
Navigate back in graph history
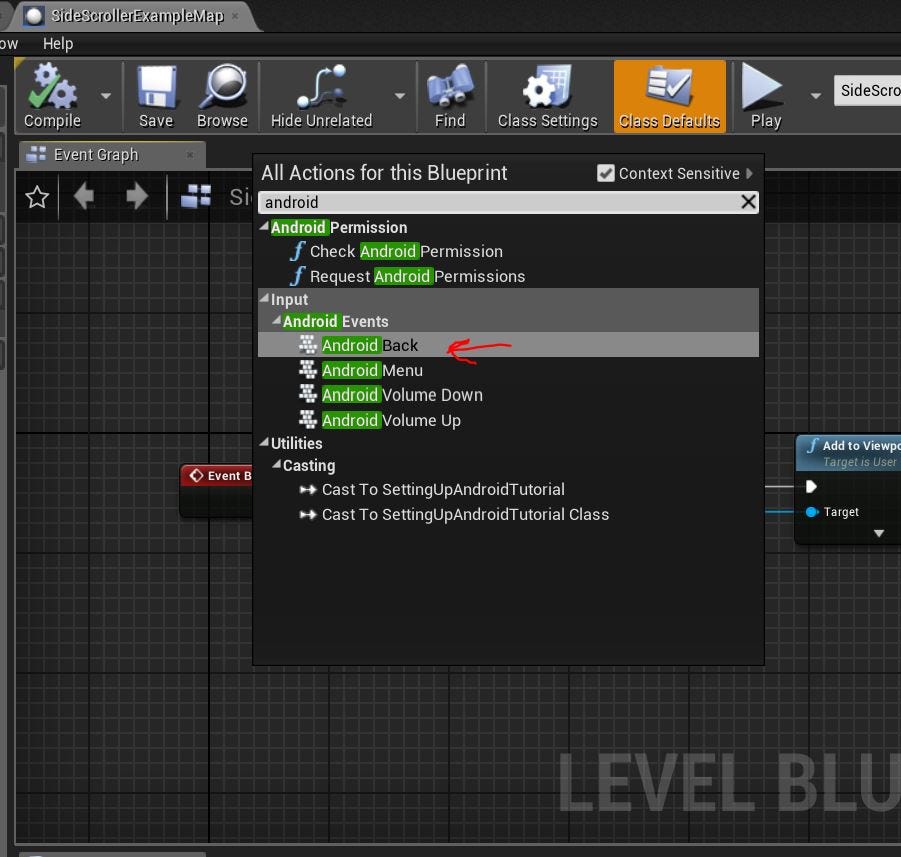point(84,197)
